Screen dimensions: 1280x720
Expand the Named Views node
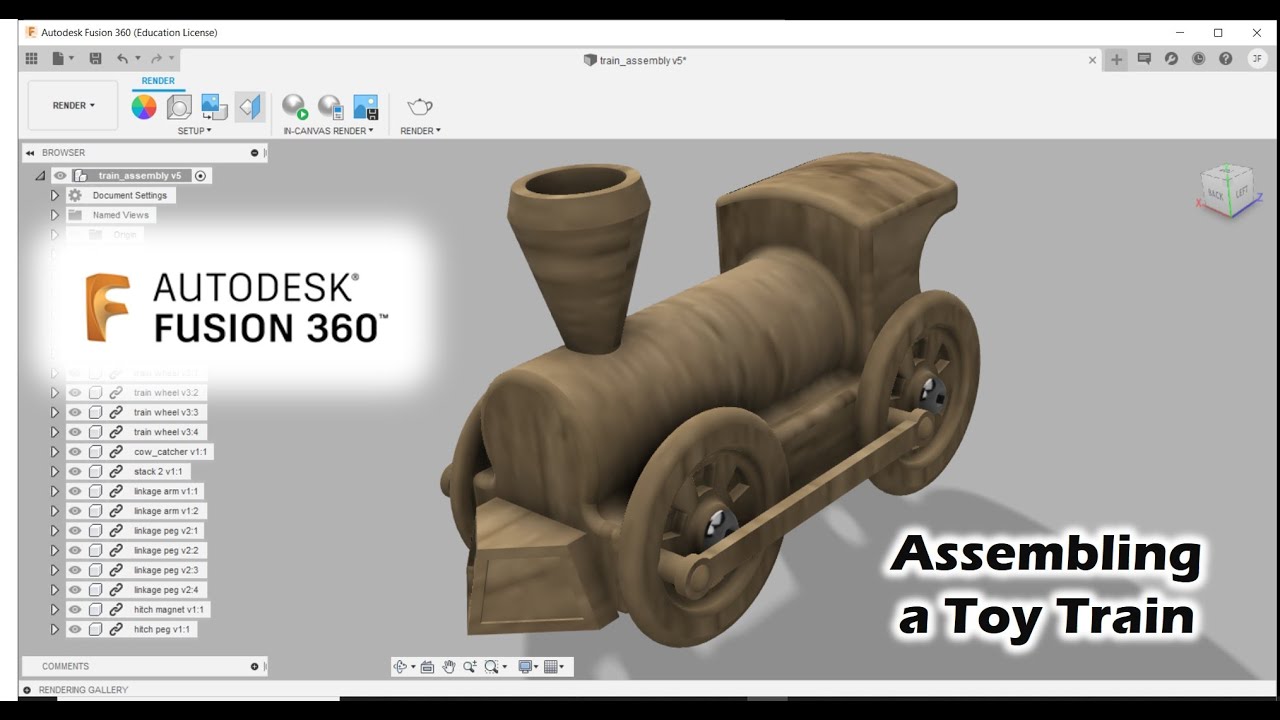[55, 215]
